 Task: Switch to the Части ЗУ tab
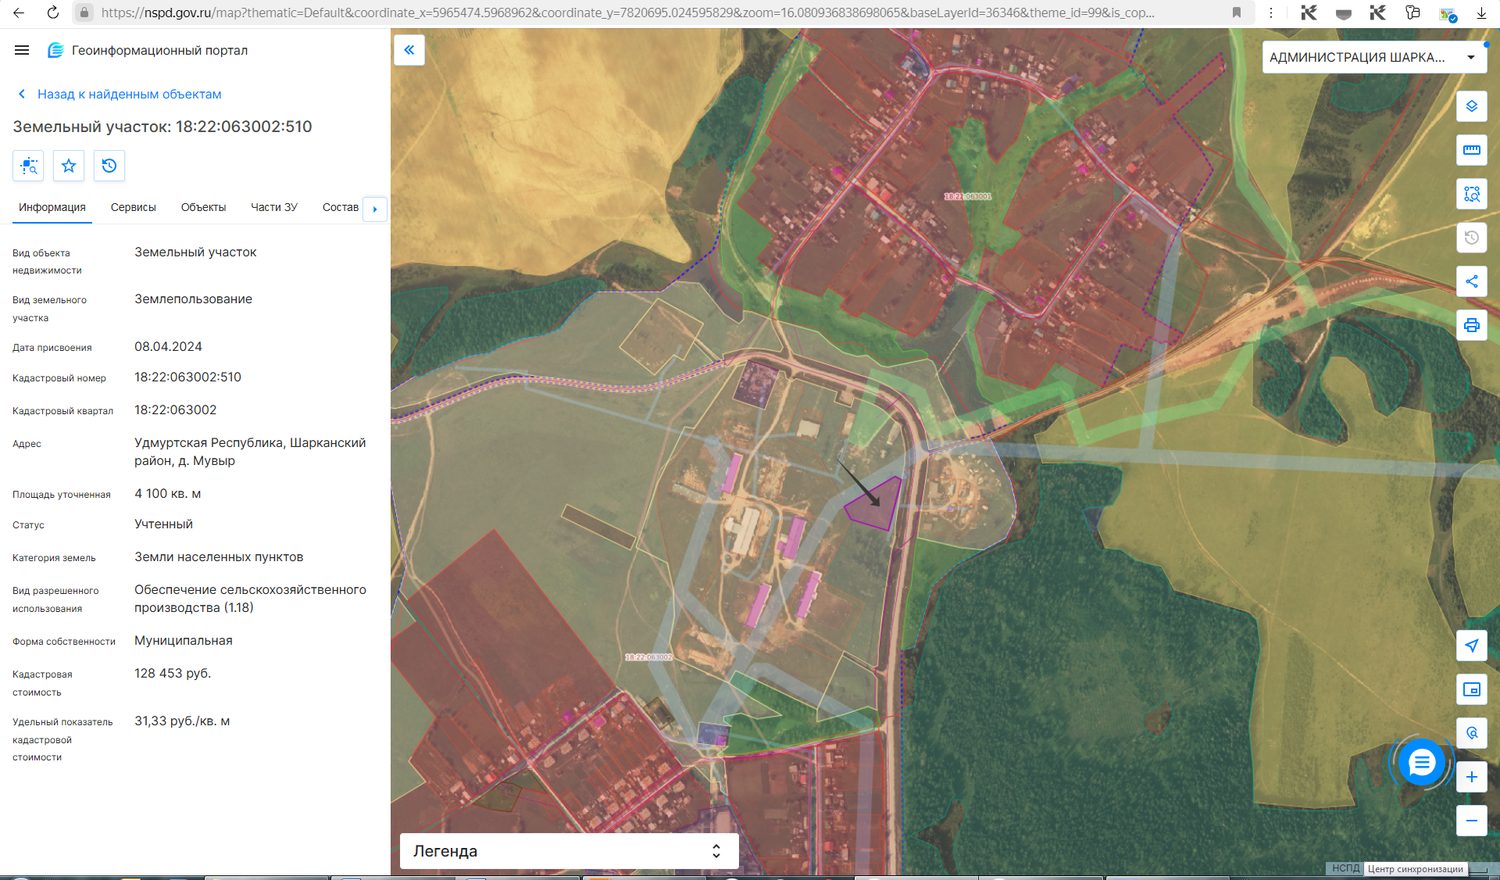tap(274, 207)
